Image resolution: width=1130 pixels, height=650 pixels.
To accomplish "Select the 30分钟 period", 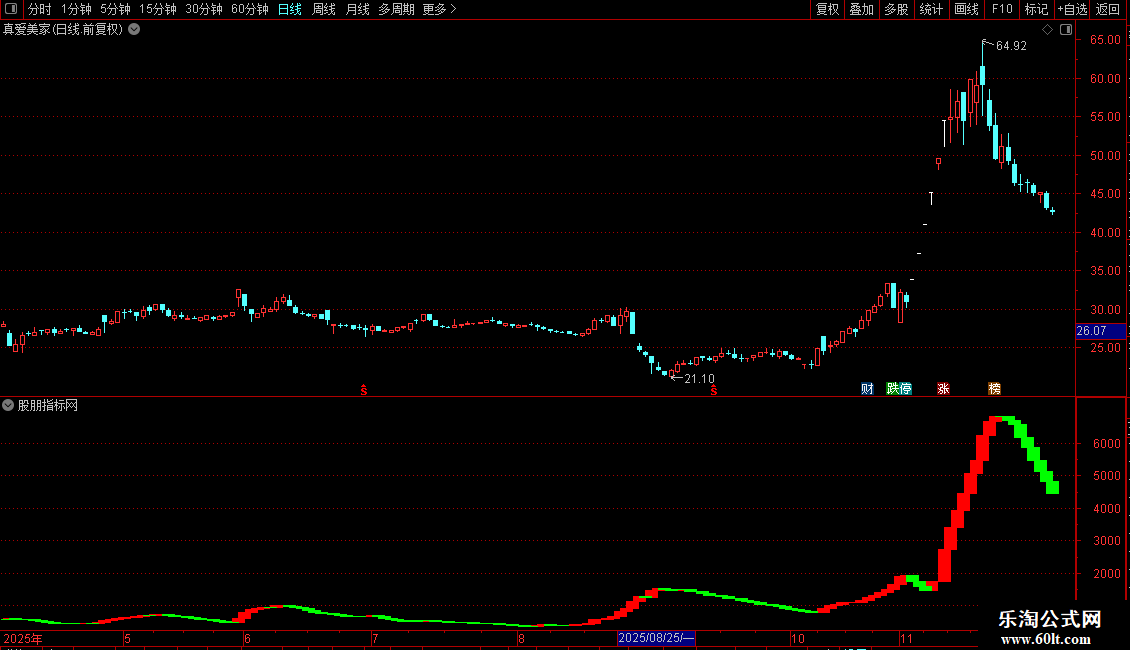I will click(203, 9).
